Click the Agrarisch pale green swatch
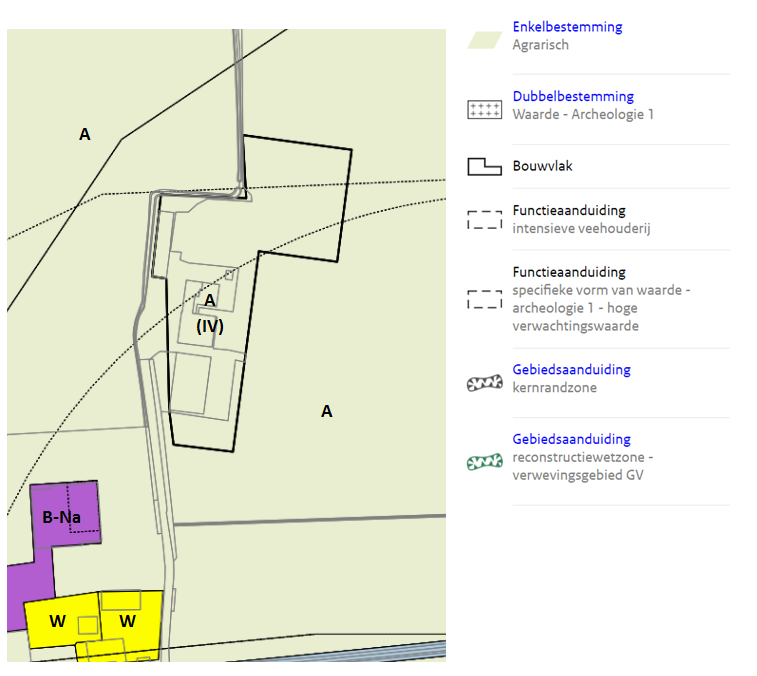The width and height of the screenshot is (757, 676). [485, 41]
